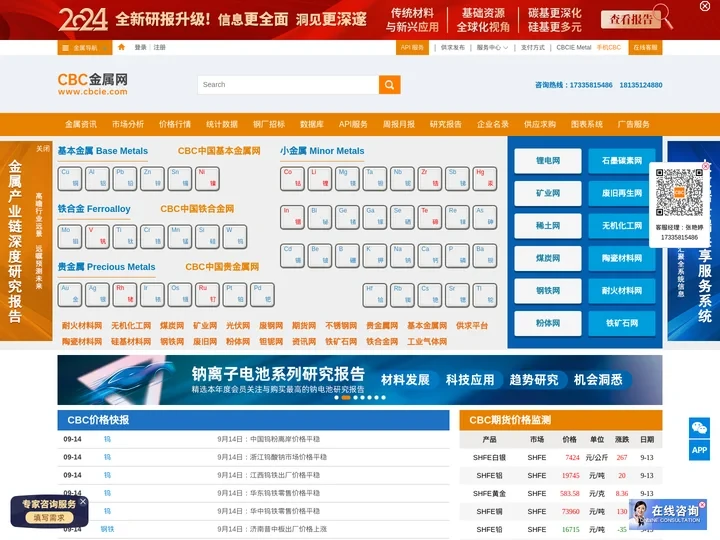
Task: Click the 锂电网 button
Action: [548, 161]
